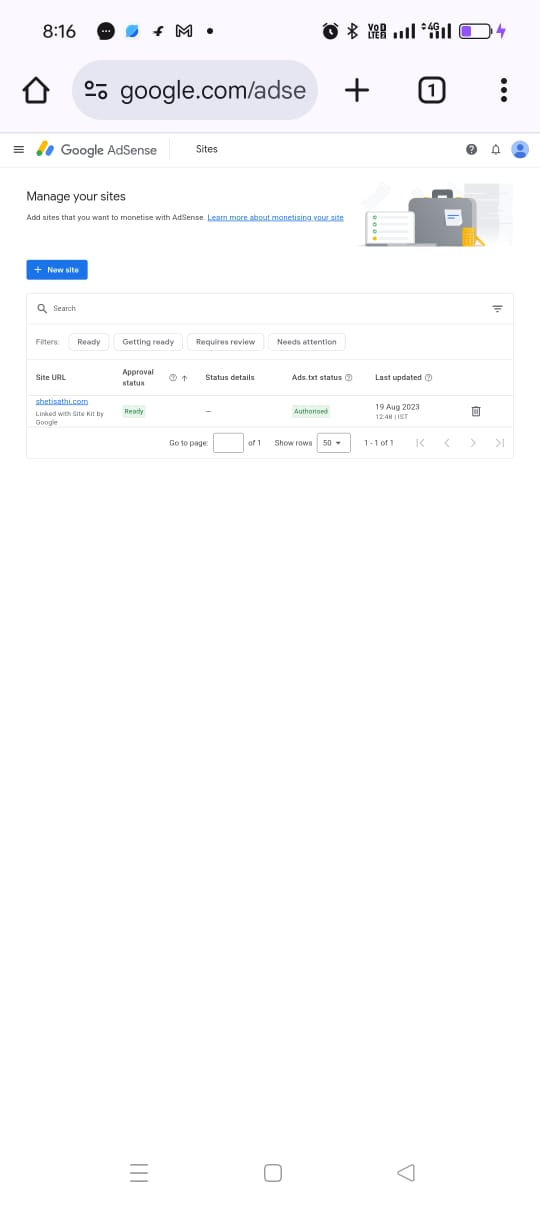The height and width of the screenshot is (1206, 540).
Task: Toggle the Getting ready filter chip
Action: pyautogui.click(x=148, y=342)
